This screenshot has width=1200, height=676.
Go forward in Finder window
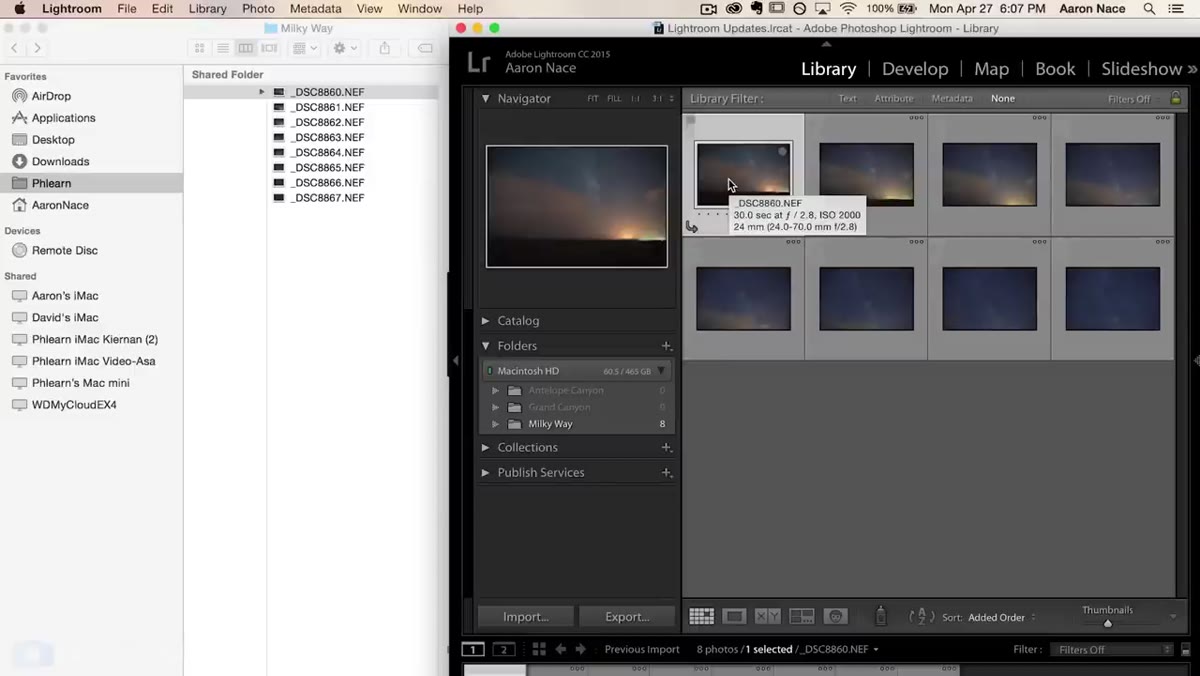[38, 48]
